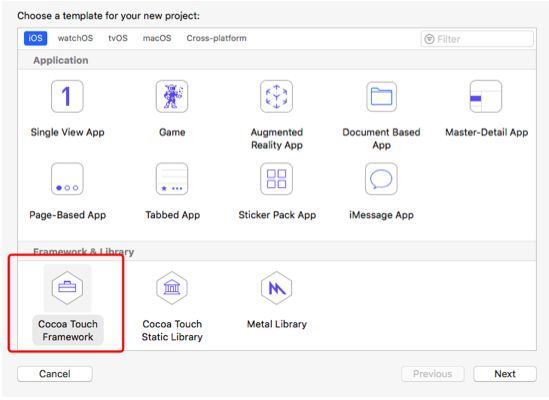
Task: Choose the Page-Based App template icon
Action: coord(67,179)
